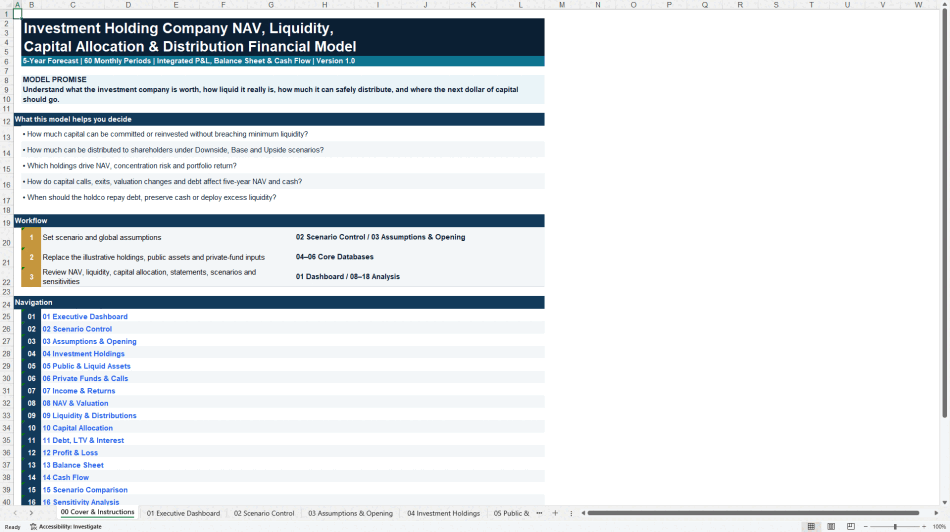The width and height of the screenshot is (950, 532).
Task: Open hidden sheet tabs ellipsis
Action: tap(539, 513)
